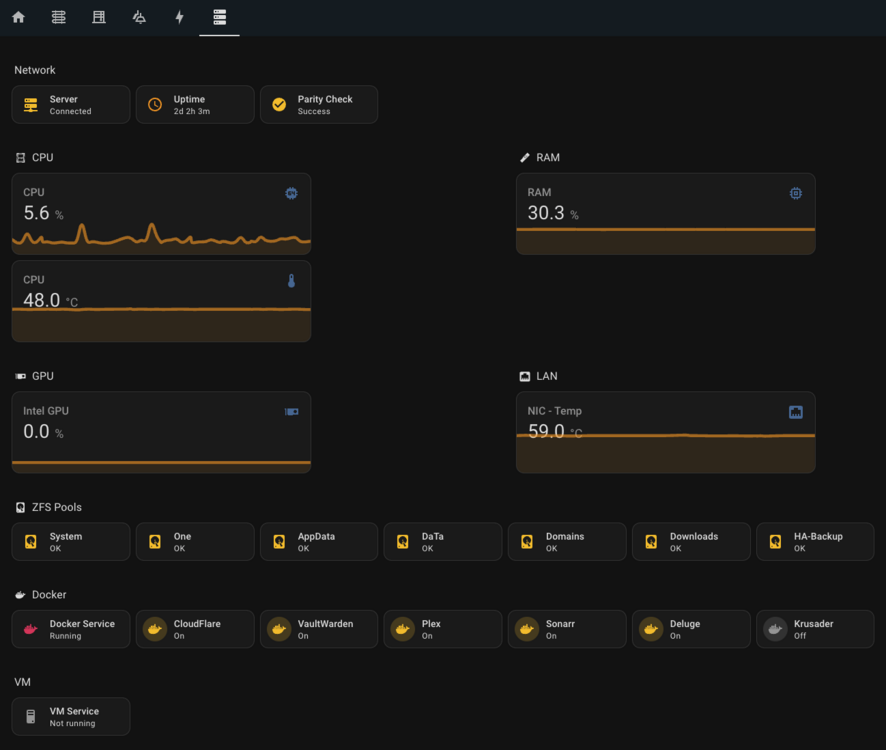Toggle the CloudFlare docker container
Image resolution: width=886 pixels, height=750 pixels.
[x=195, y=629]
